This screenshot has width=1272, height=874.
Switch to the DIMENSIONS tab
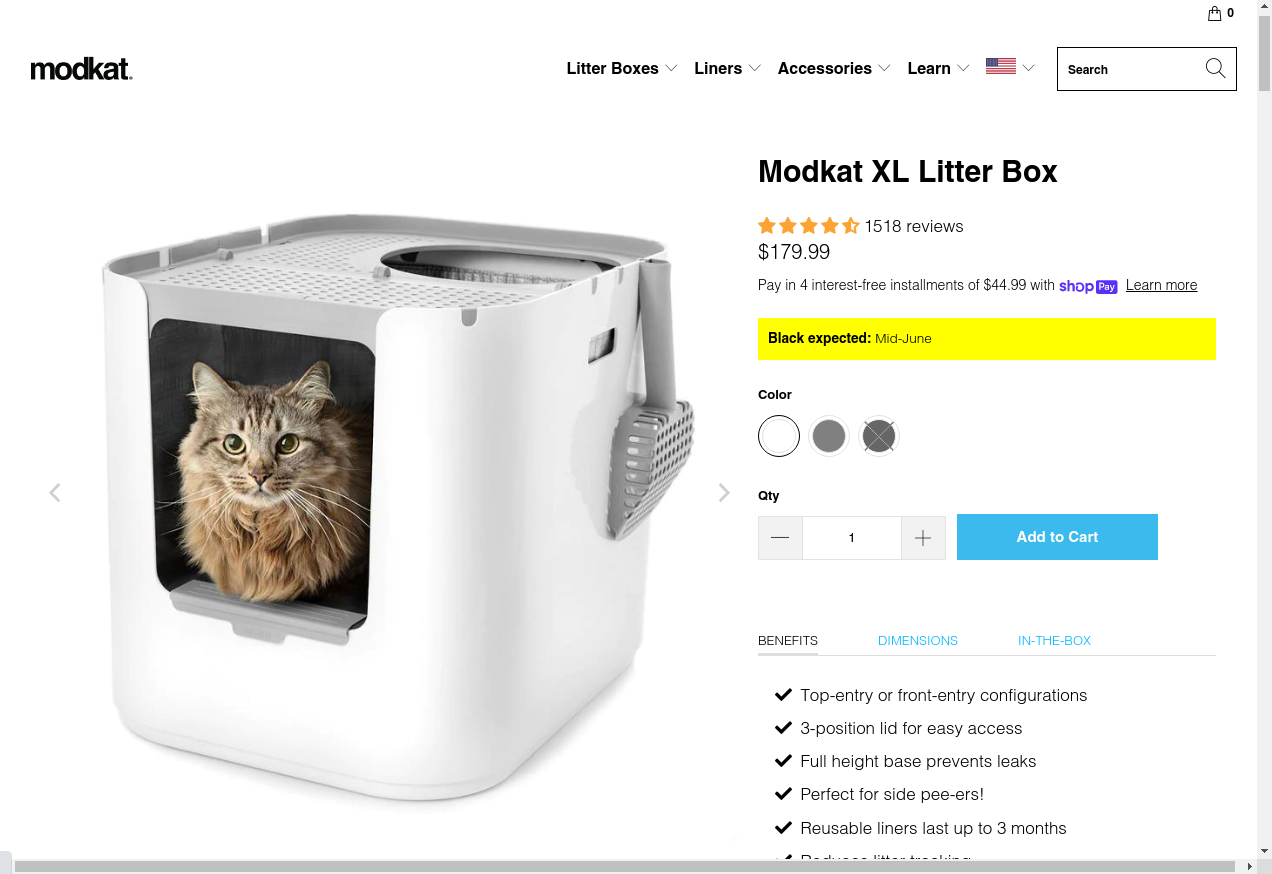pyautogui.click(x=918, y=641)
